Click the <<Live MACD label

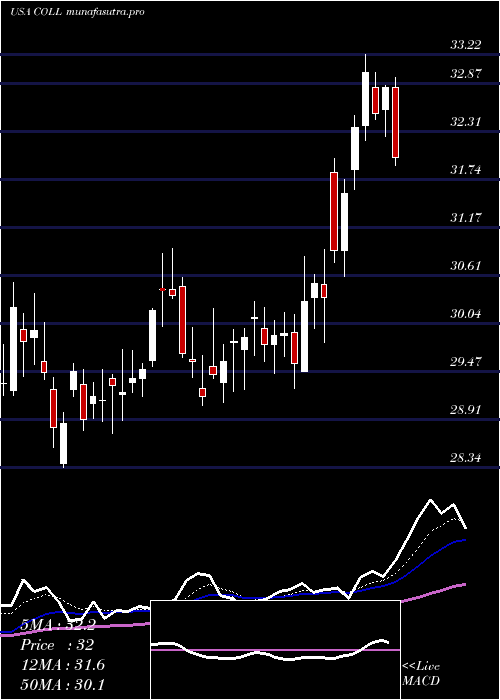pyautogui.click(x=421, y=673)
